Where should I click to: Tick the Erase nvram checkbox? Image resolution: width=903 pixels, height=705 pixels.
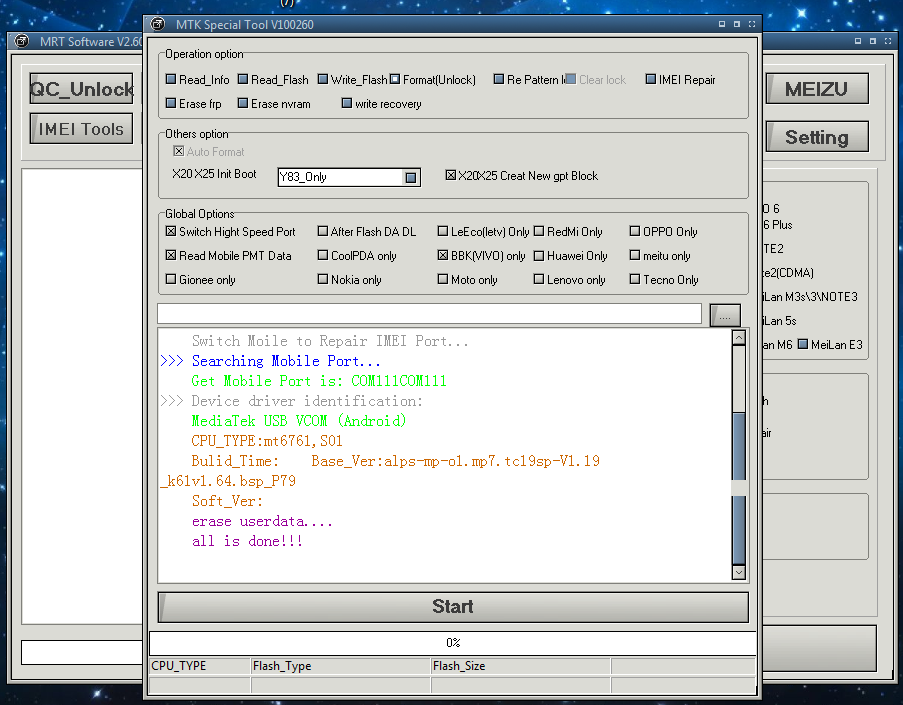pyautogui.click(x=243, y=104)
